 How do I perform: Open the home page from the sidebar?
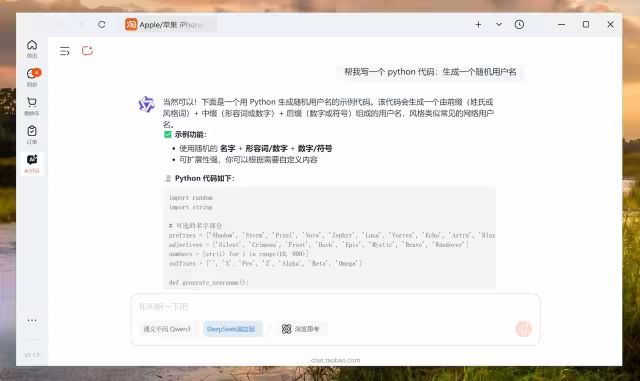pyautogui.click(x=32, y=49)
